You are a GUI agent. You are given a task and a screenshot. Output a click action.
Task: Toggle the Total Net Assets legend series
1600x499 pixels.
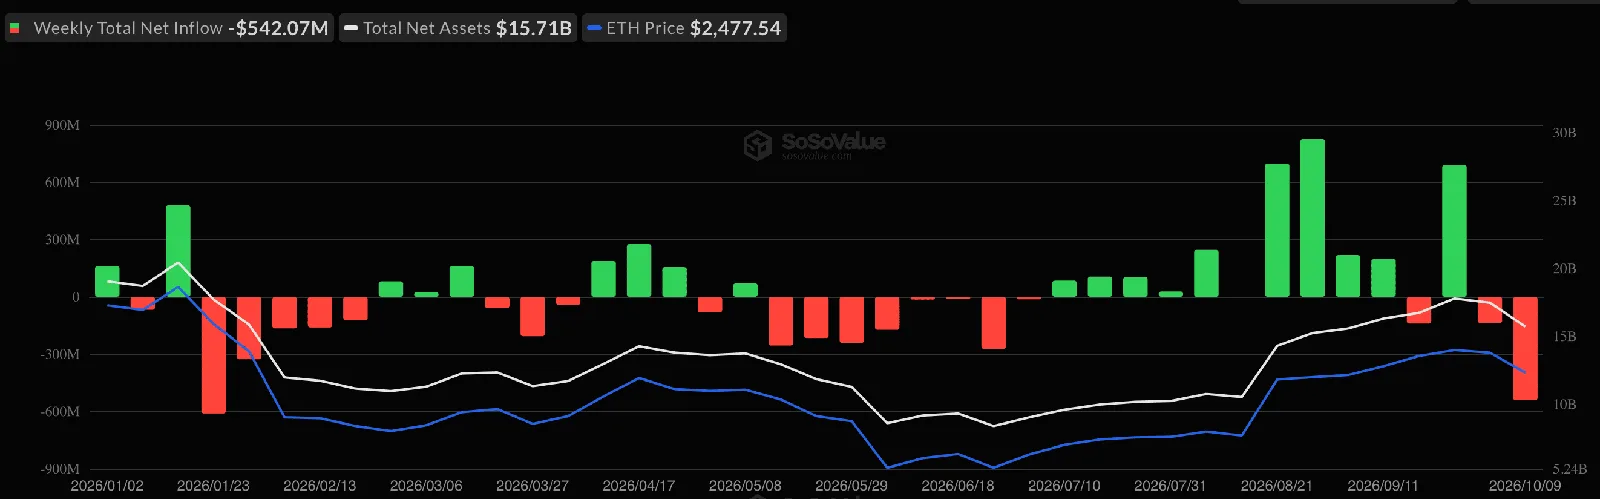pos(458,28)
